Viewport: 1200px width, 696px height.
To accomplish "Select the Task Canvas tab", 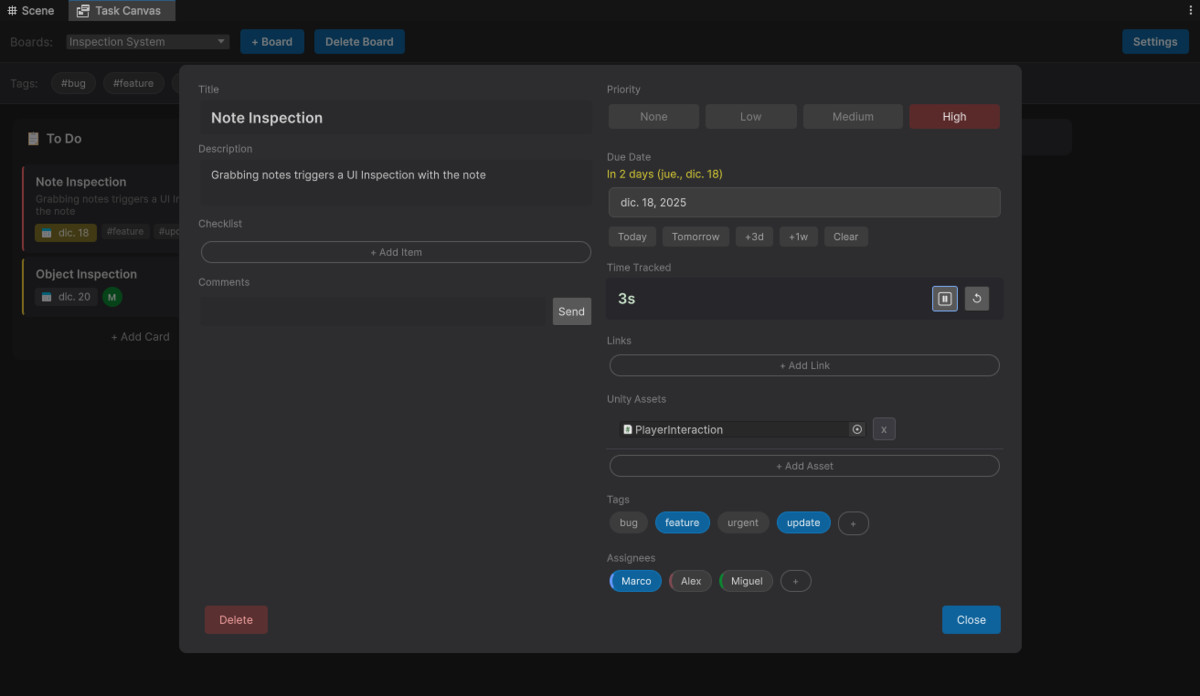I will click(120, 11).
